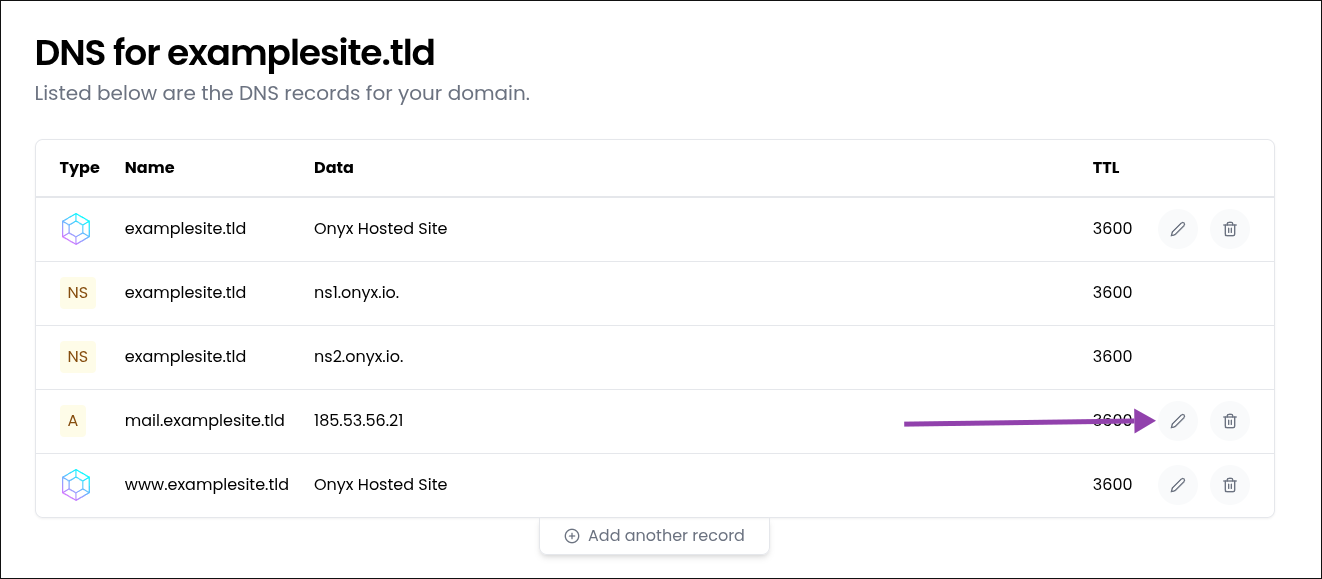This screenshot has width=1322, height=579.
Task: Edit the www.examplesite.tld record
Action: [x=1178, y=485]
